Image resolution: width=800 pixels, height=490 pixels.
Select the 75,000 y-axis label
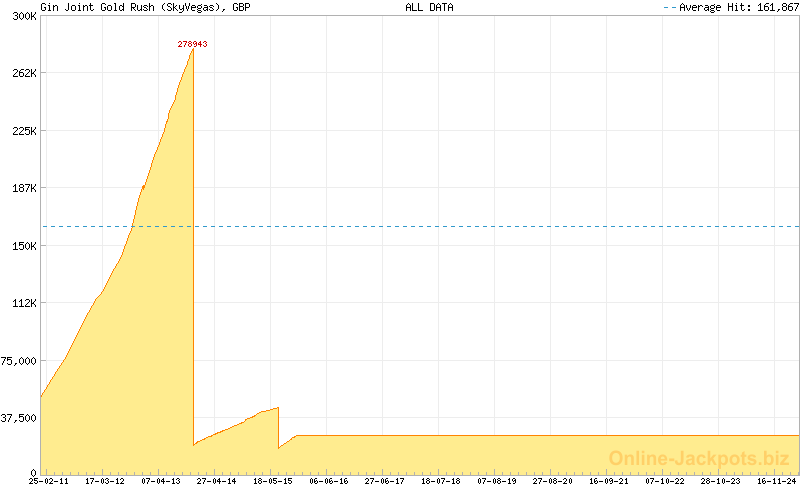point(19,361)
